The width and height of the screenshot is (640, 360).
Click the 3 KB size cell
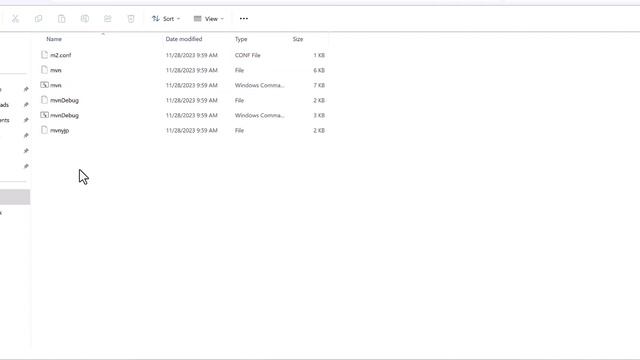click(x=319, y=116)
